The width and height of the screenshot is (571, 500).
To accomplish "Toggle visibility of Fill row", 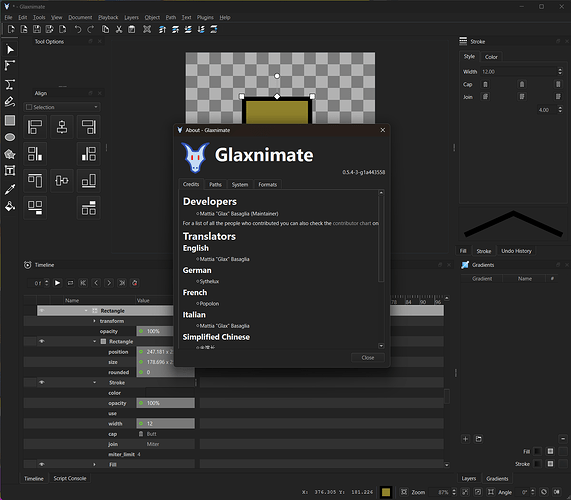I will tap(42, 464).
